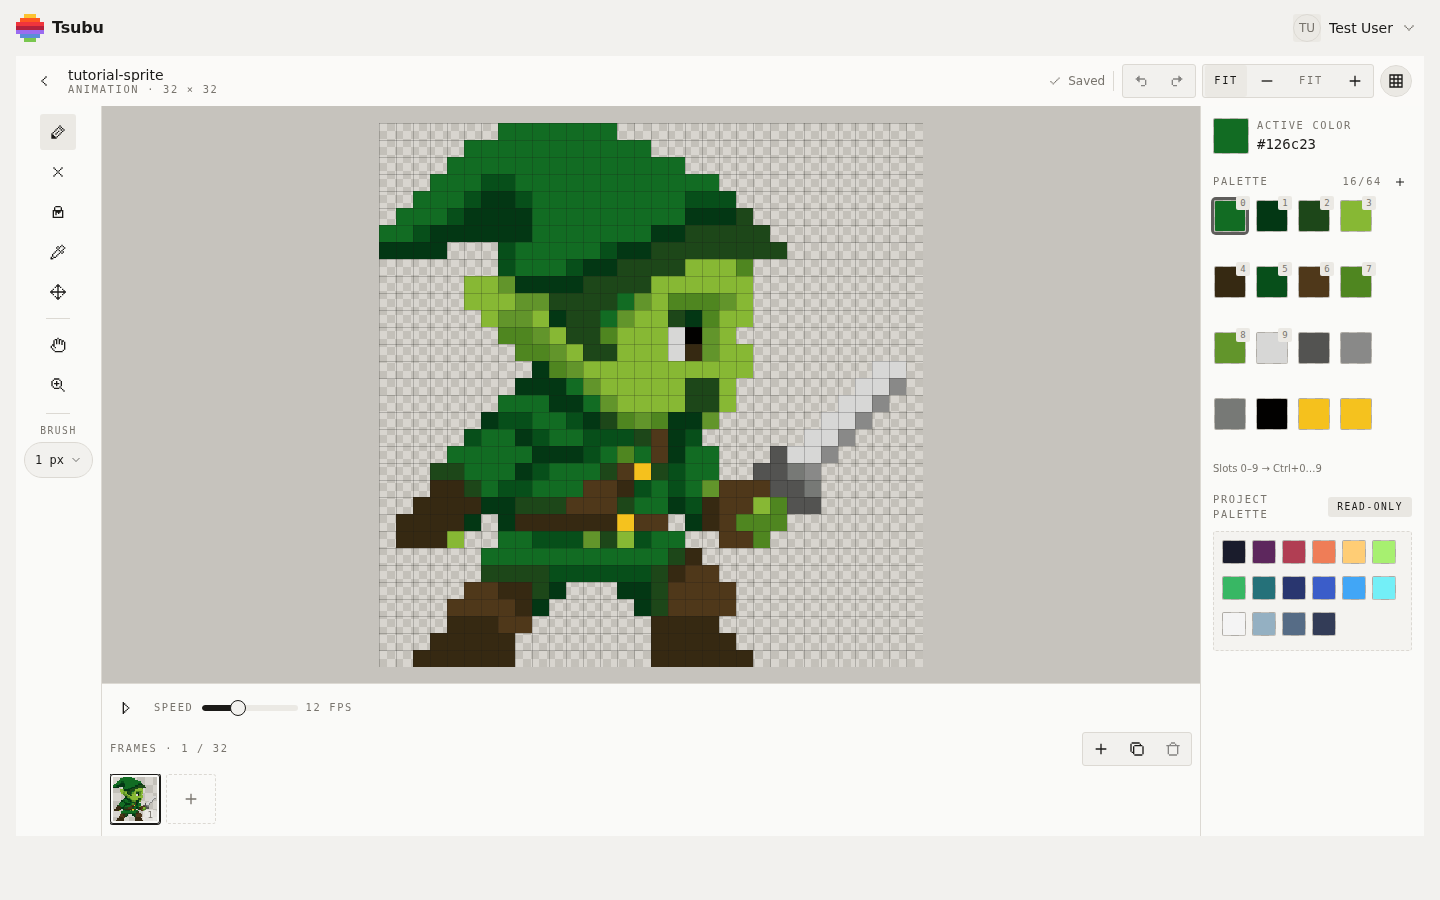Select the Zoom magnifier tool
Viewport: 1440px width, 900px height.
point(58,385)
